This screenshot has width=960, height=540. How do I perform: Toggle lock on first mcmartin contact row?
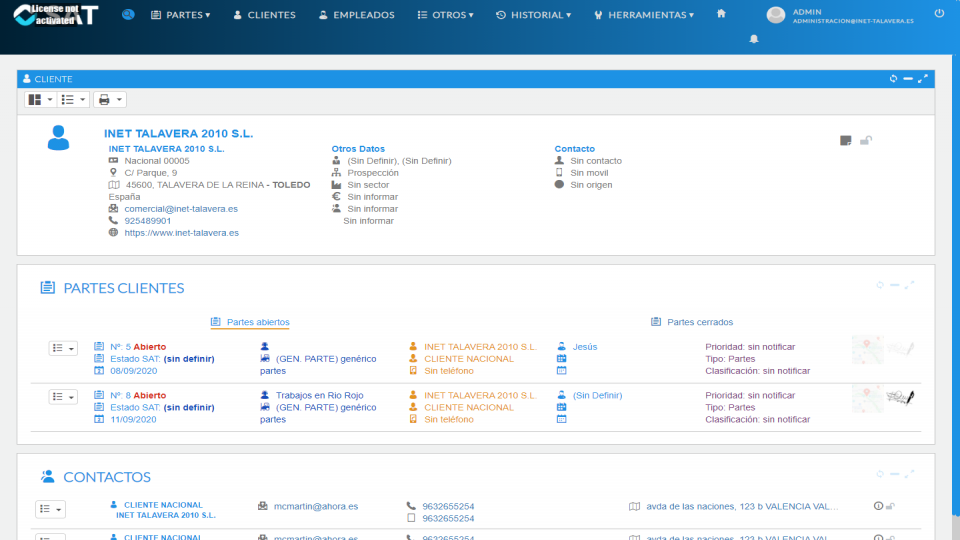[890, 506]
